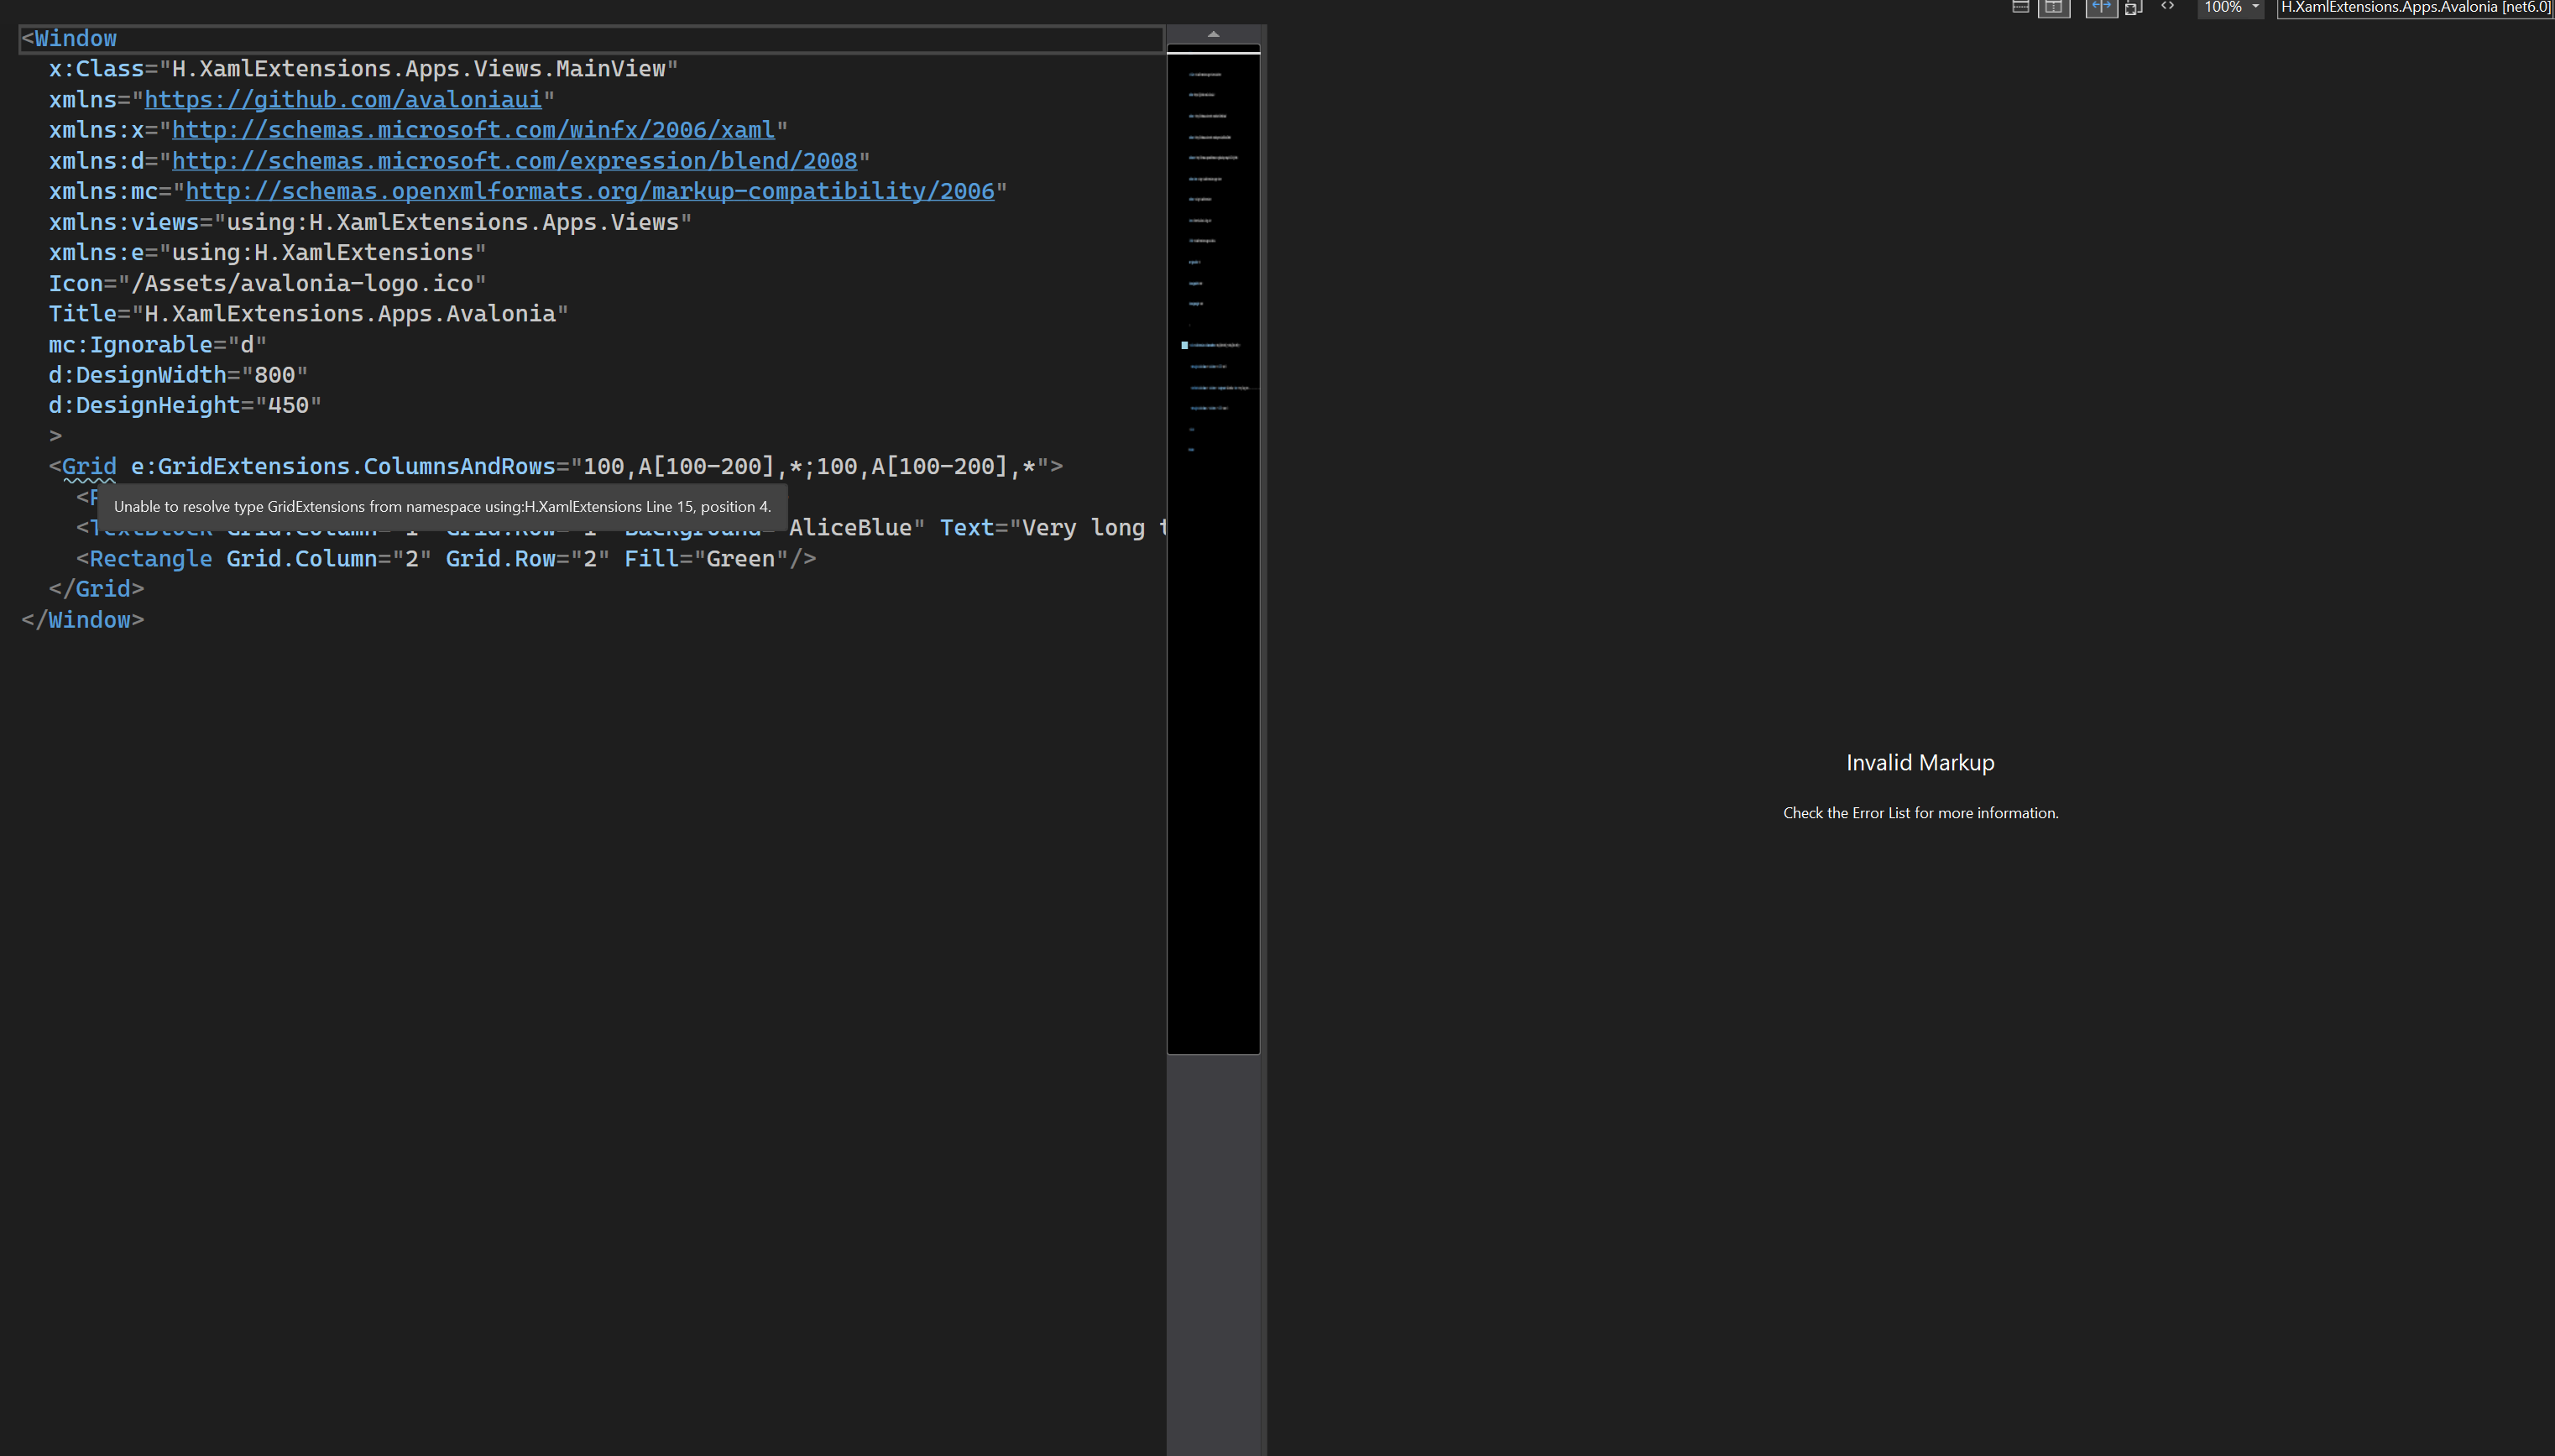Click the Invalid Markup message in preview
Viewport: 2555px width, 1456px height.
click(x=1919, y=763)
